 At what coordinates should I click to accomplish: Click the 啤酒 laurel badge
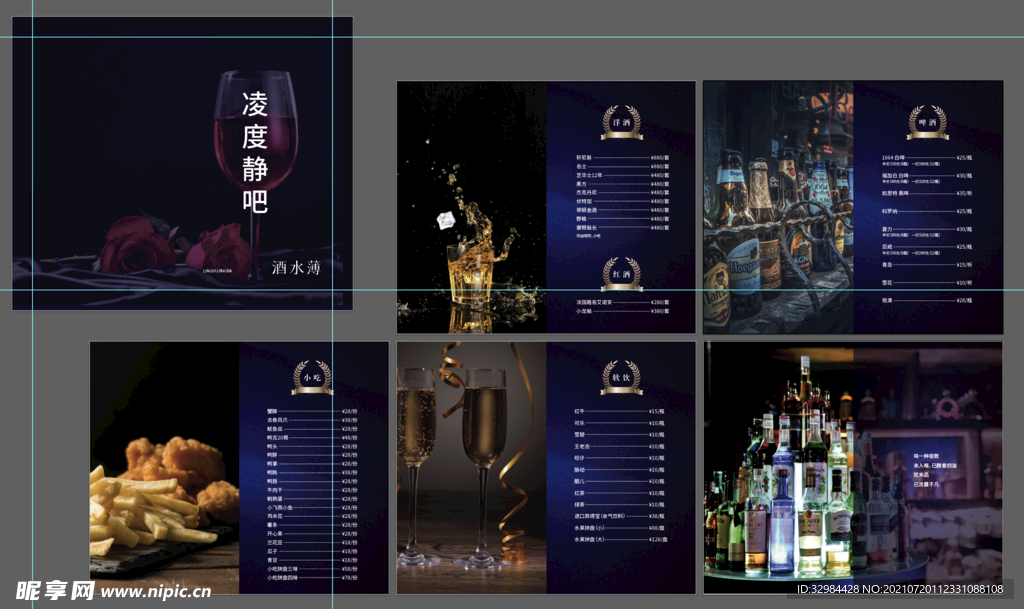click(x=927, y=121)
